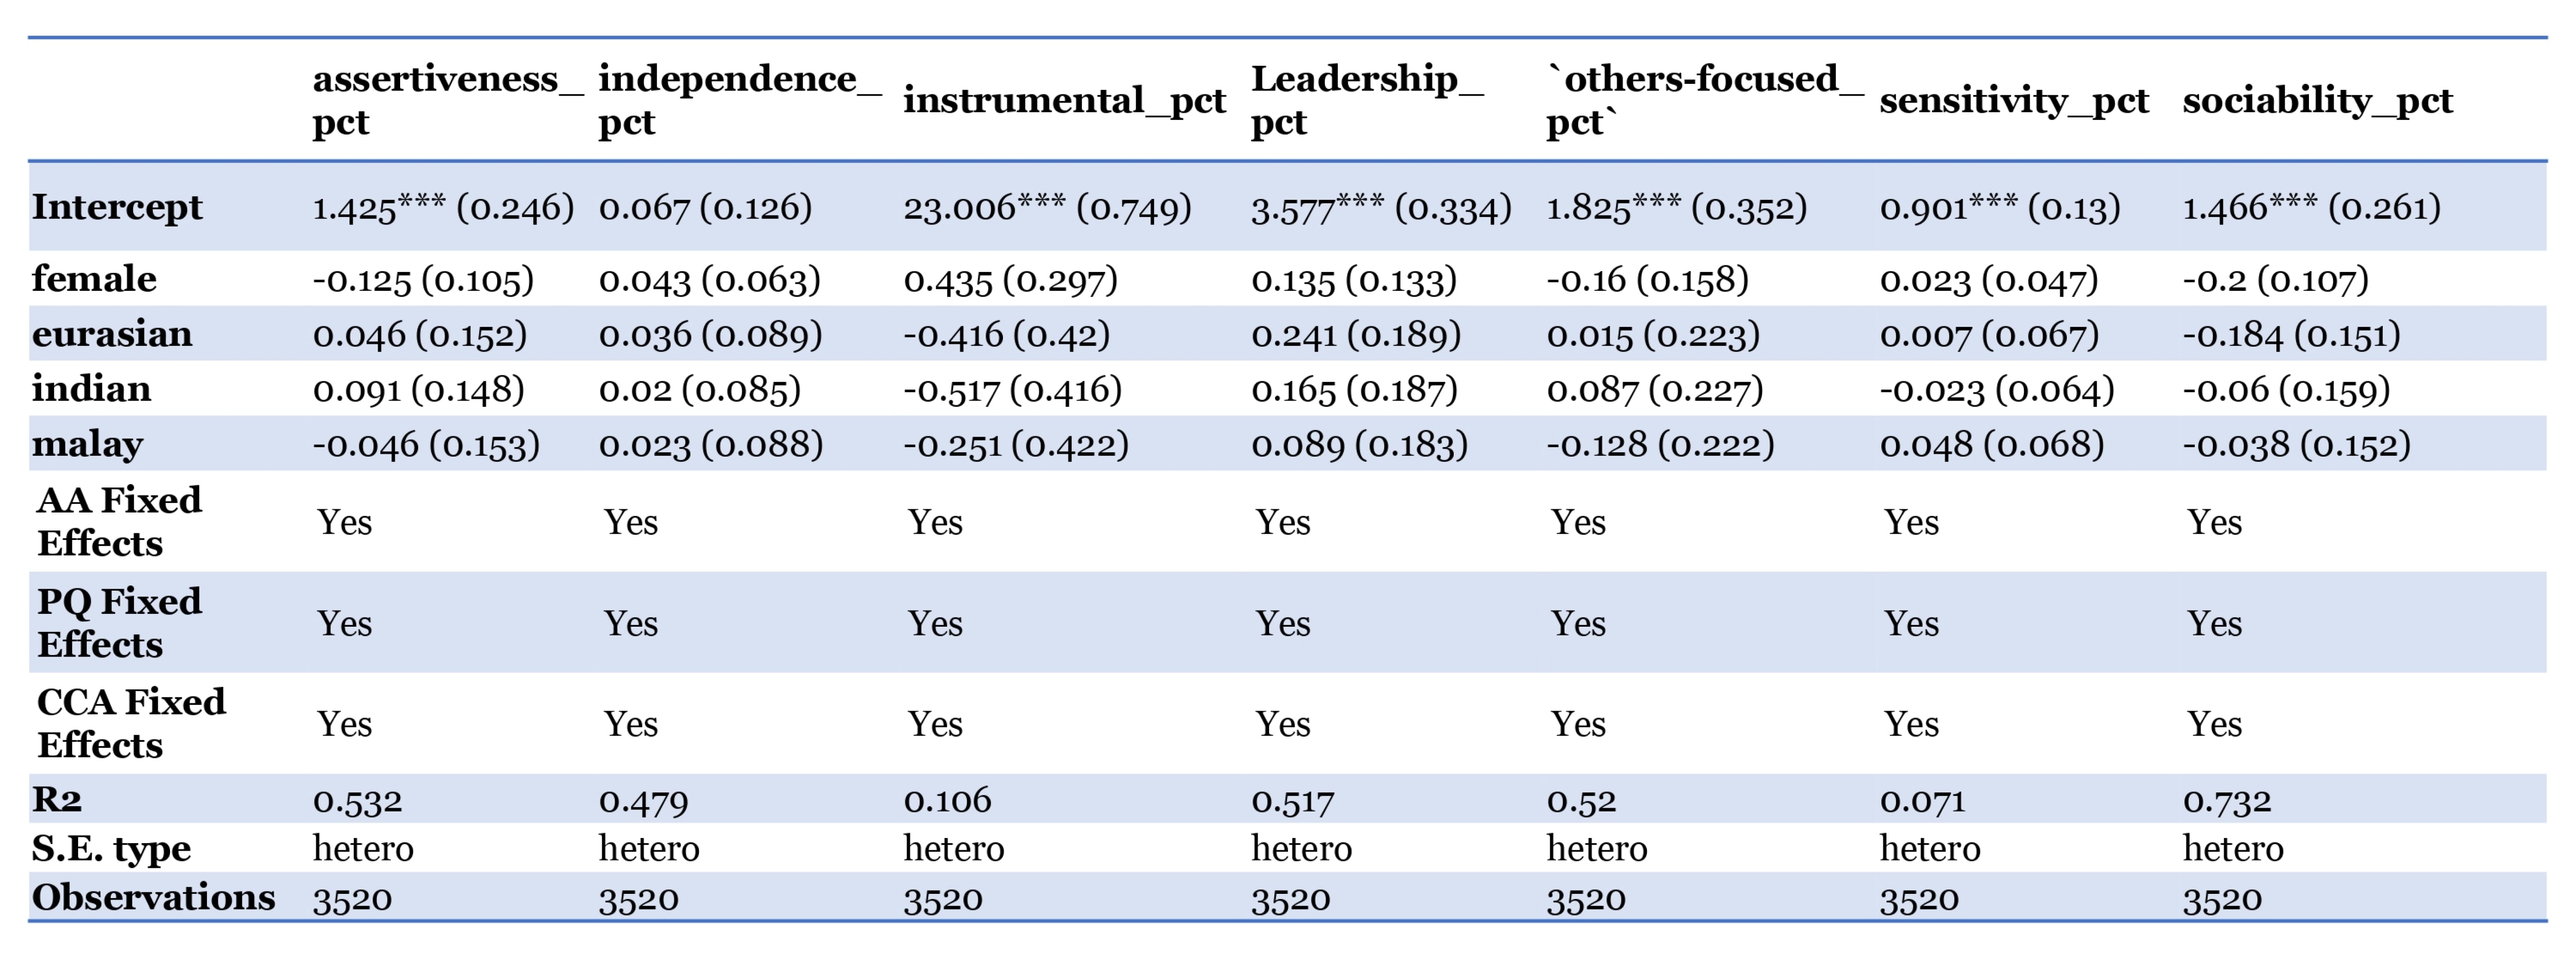Select the Leadership_pct column header
2576x972 pixels.
1367,100
